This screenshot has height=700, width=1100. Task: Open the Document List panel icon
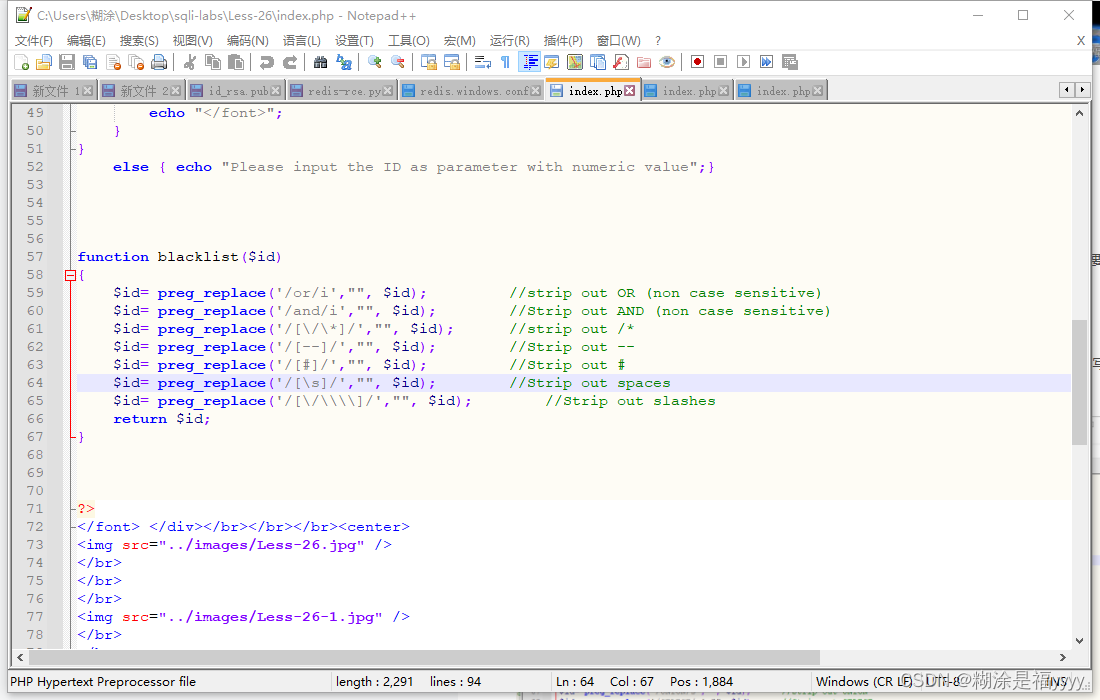pyautogui.click(x=598, y=62)
